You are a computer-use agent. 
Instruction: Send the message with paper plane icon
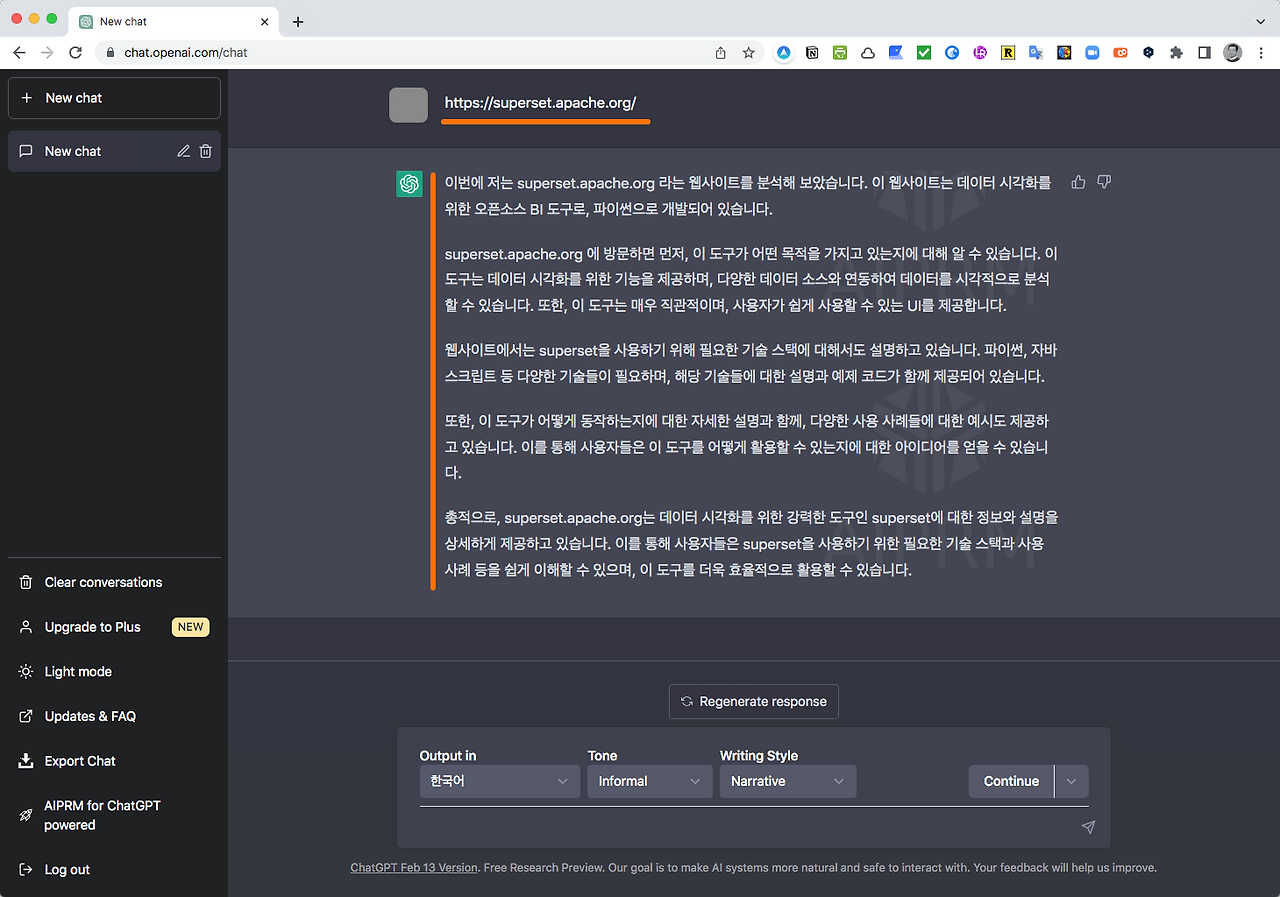(1088, 827)
